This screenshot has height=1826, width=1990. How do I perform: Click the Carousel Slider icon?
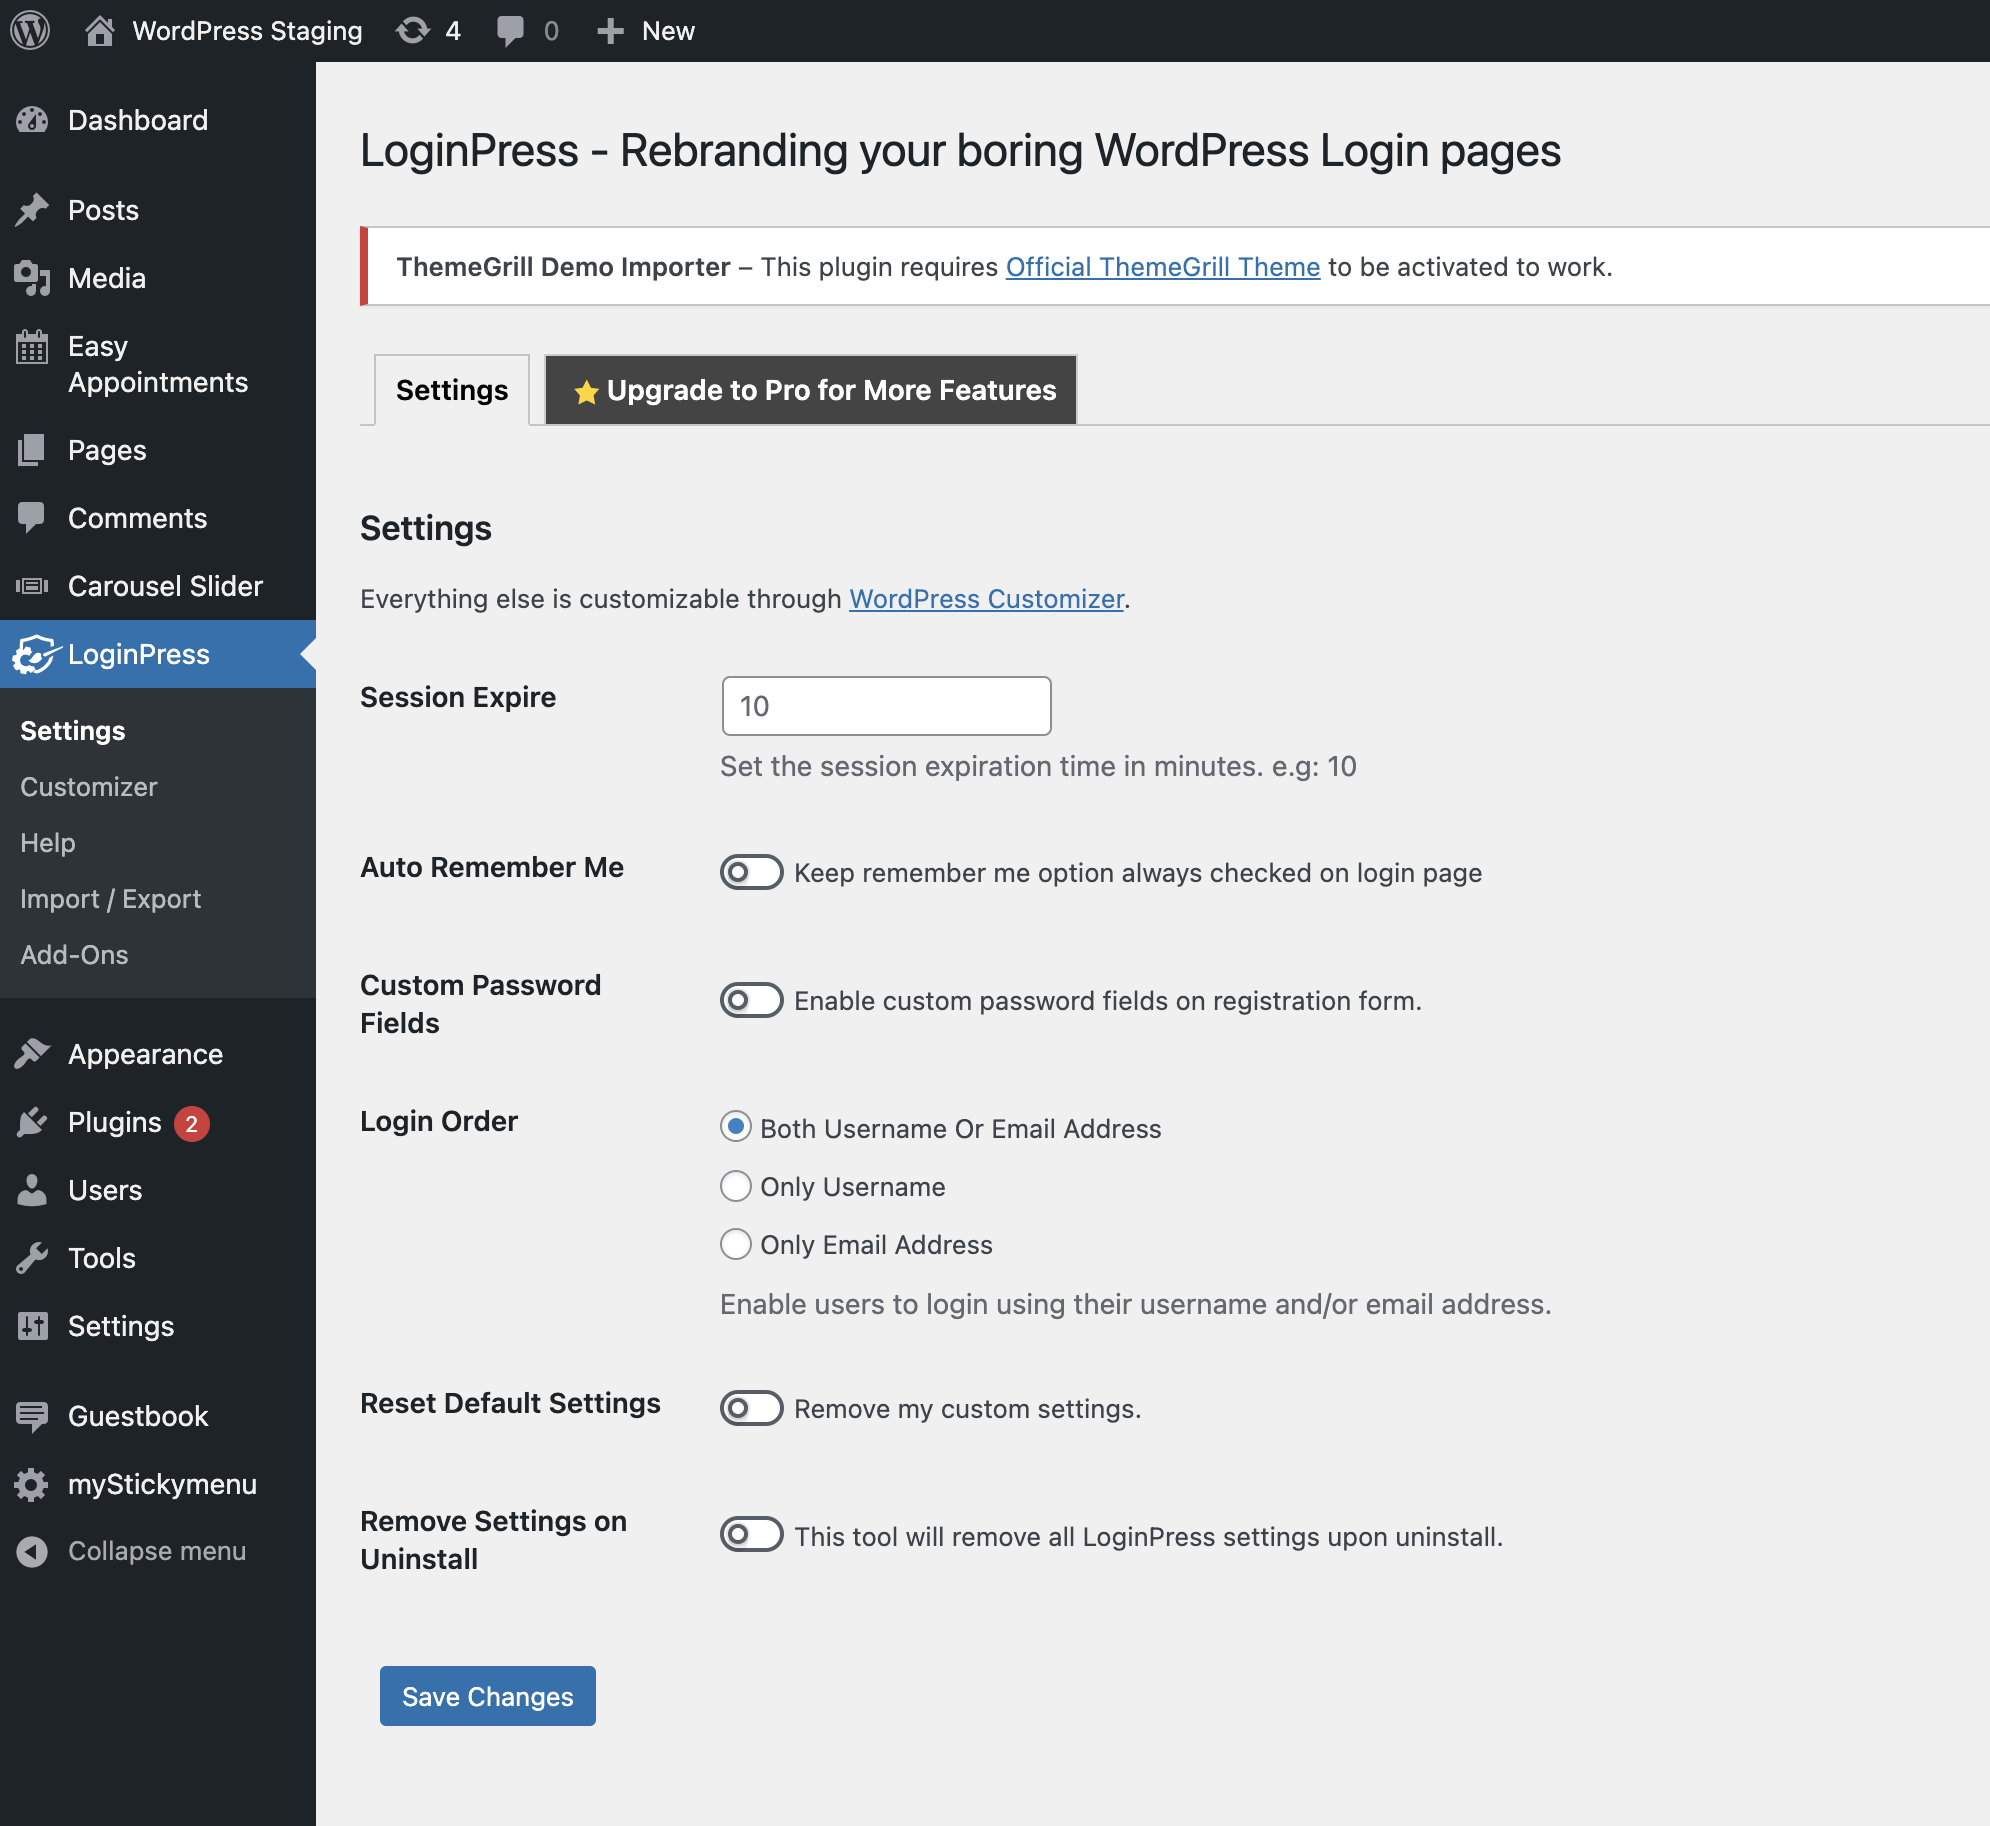click(32, 586)
